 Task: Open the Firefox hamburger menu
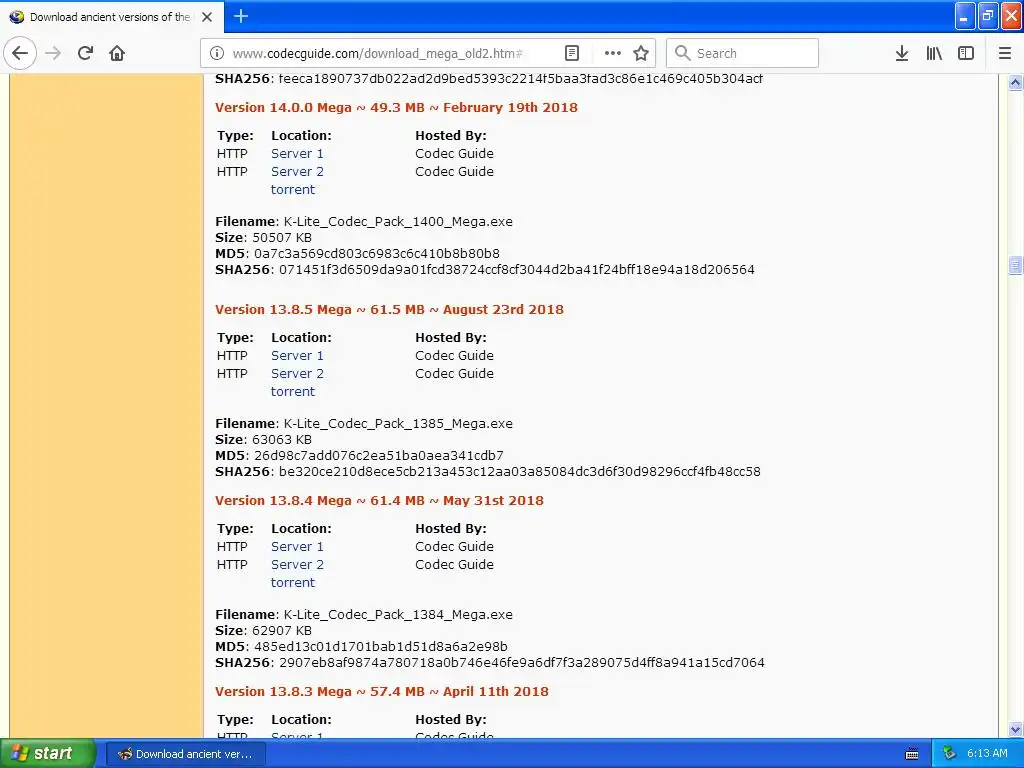click(x=1005, y=53)
